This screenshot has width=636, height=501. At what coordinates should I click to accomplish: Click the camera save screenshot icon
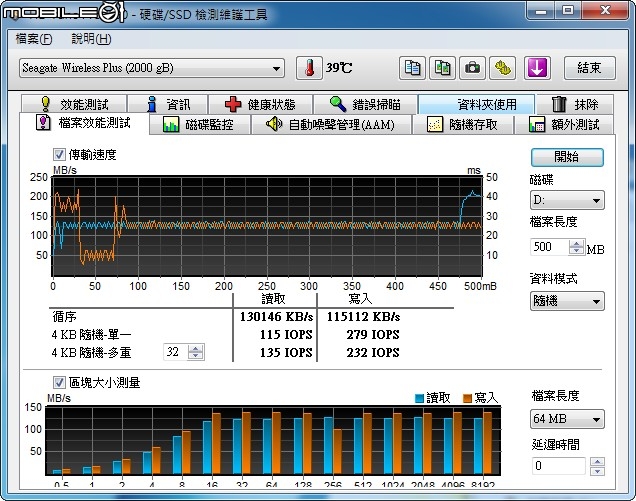(x=473, y=68)
